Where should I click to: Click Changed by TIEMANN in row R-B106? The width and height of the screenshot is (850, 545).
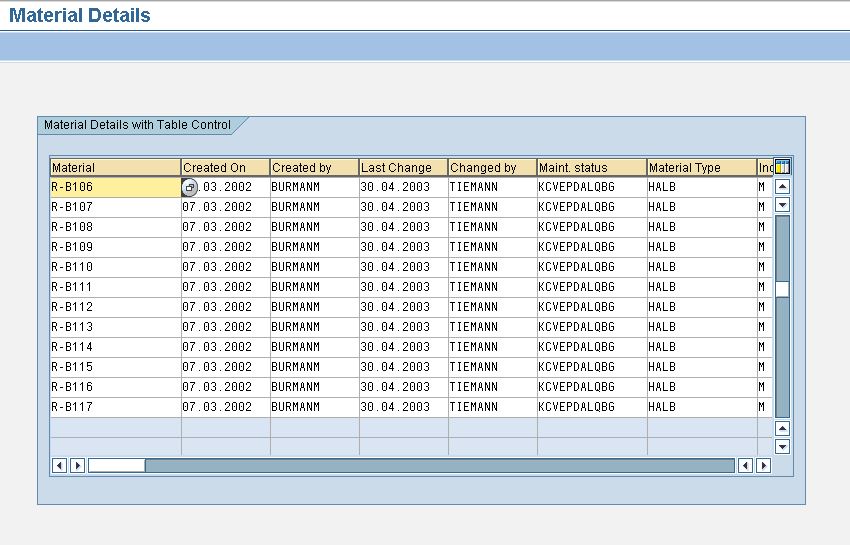[x=492, y=187]
